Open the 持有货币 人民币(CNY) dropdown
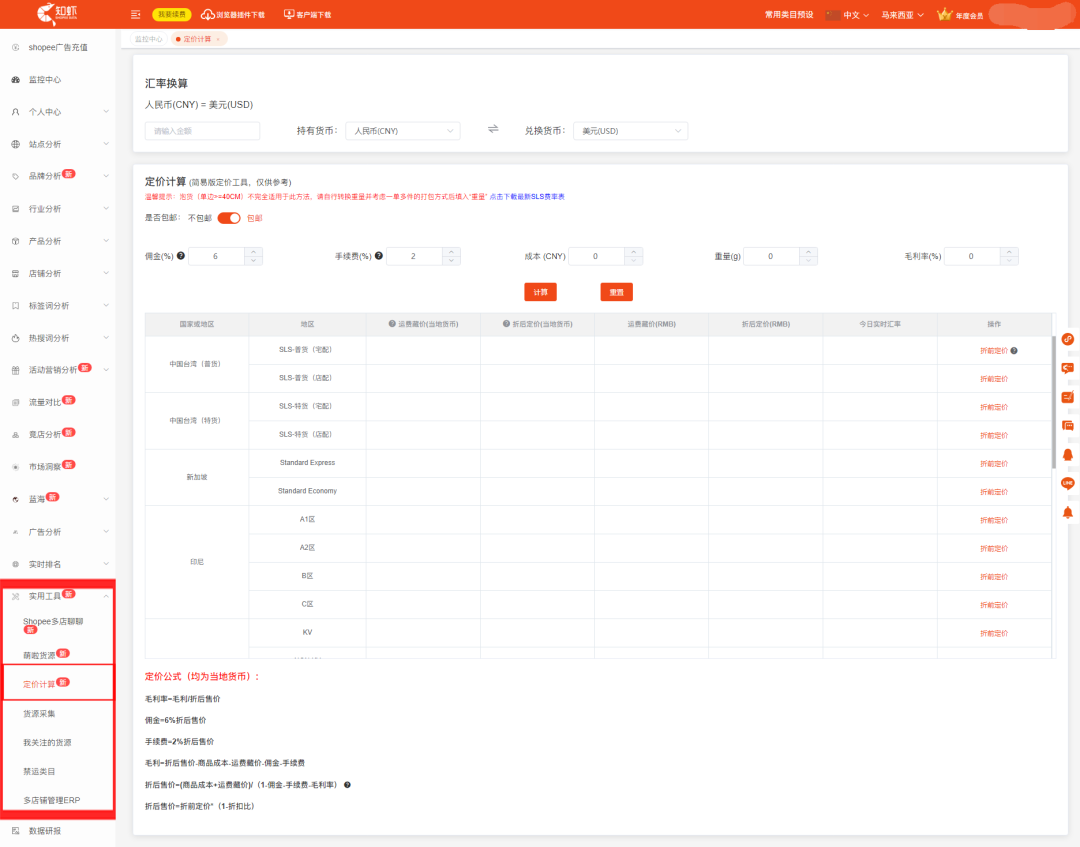1080x847 pixels. point(403,131)
